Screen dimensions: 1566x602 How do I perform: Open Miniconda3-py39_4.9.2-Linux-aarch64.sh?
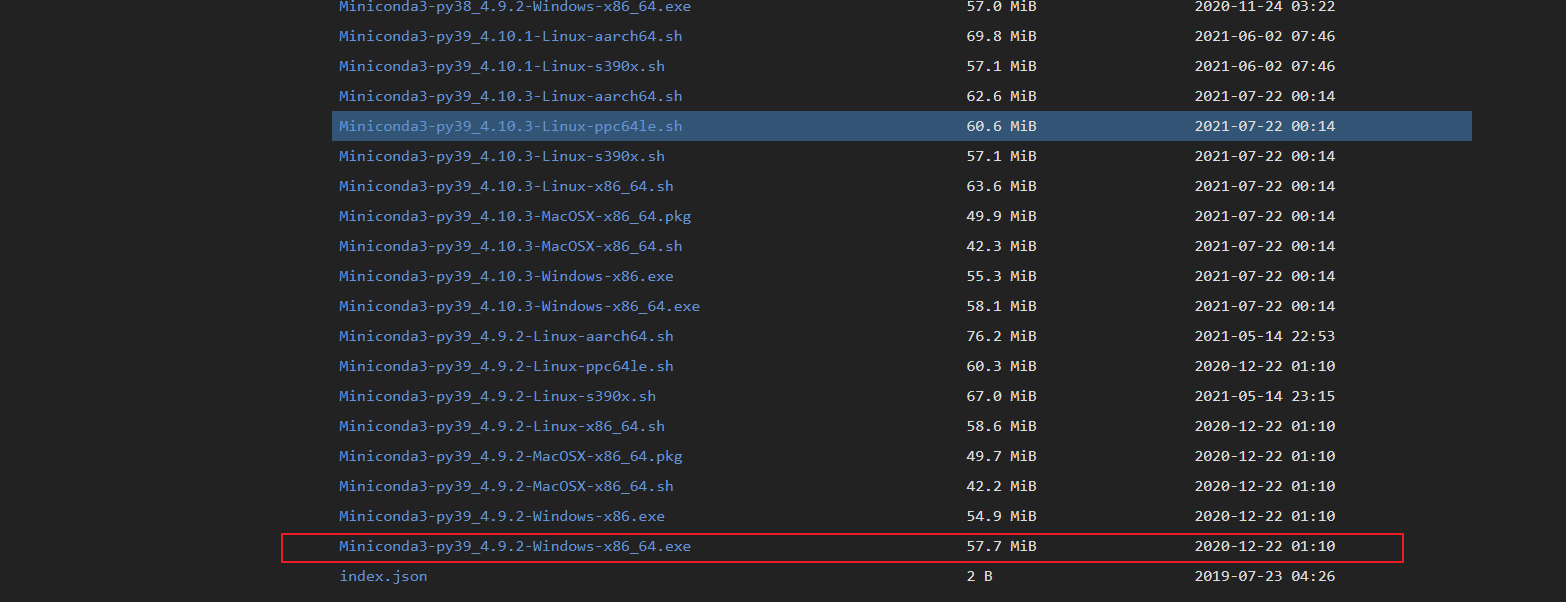pos(506,336)
